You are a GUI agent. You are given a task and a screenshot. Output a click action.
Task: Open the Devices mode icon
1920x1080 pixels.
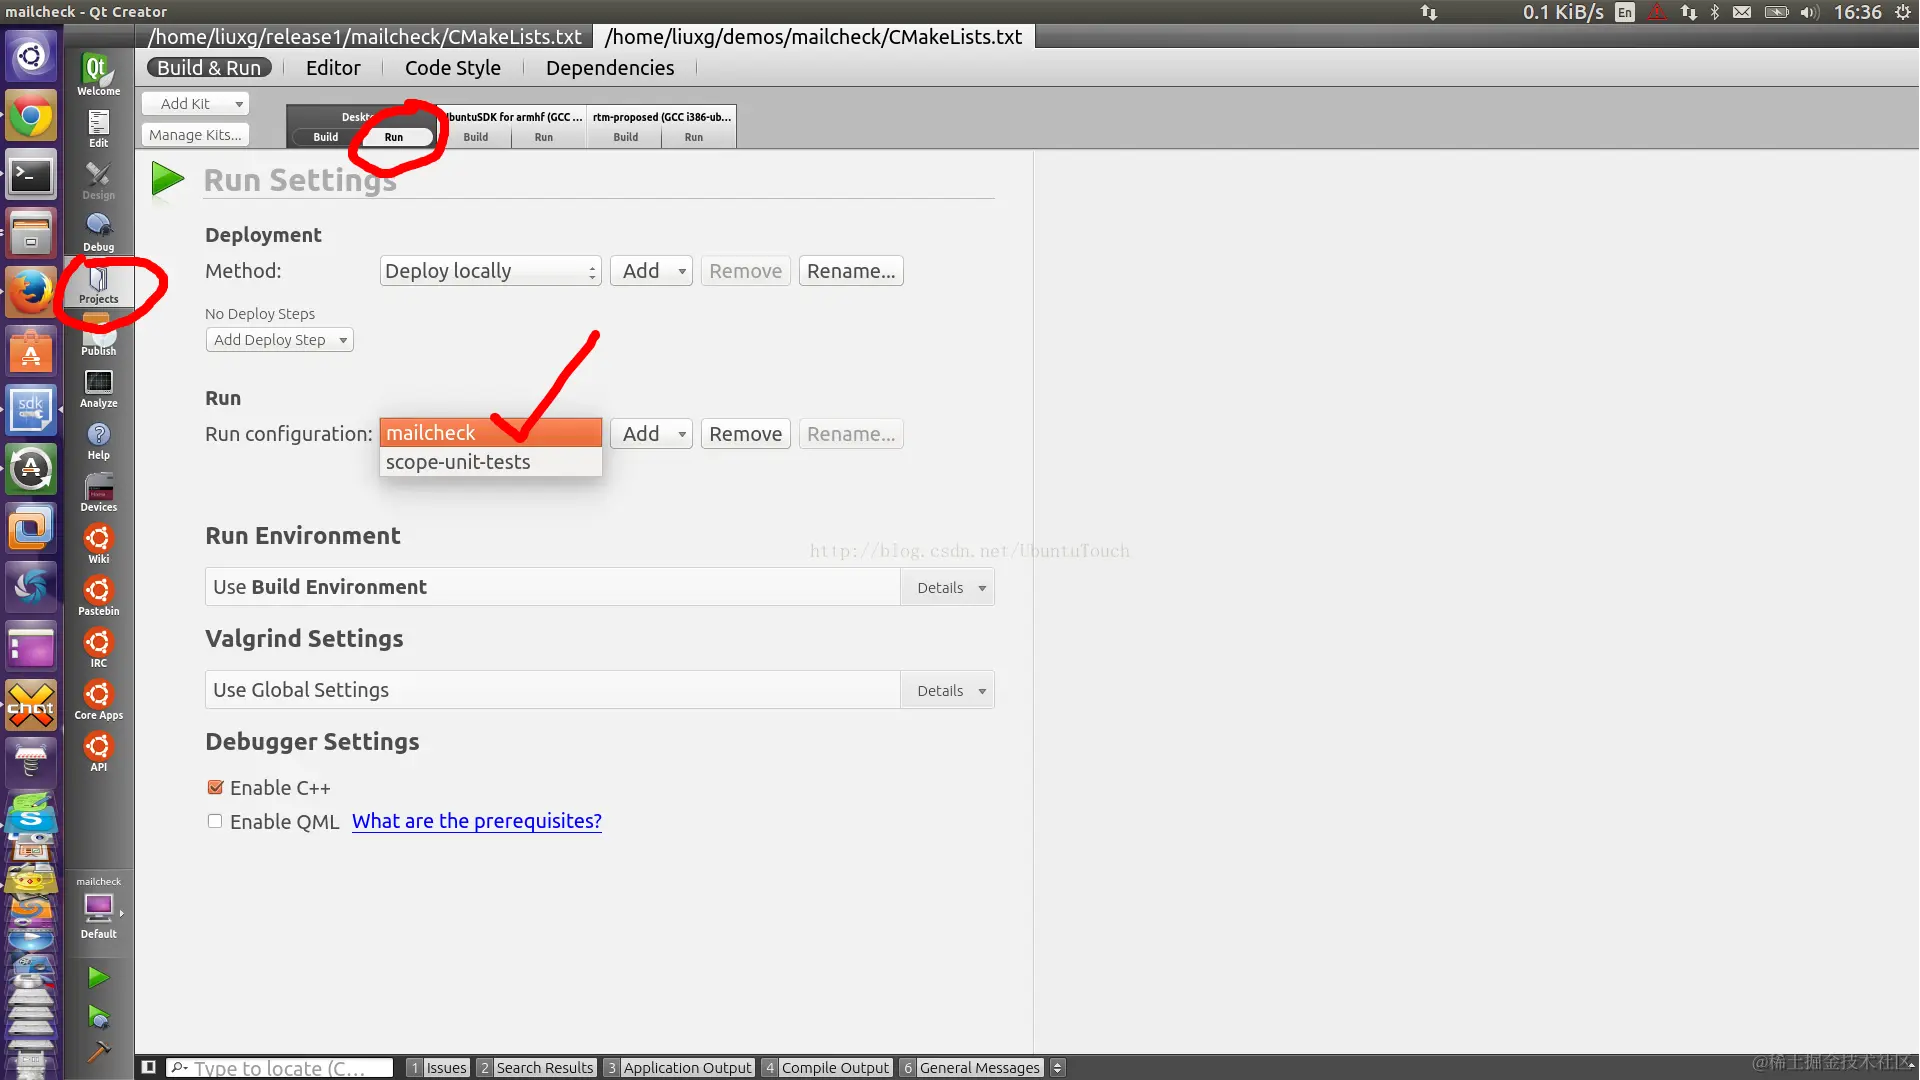pos(98,492)
